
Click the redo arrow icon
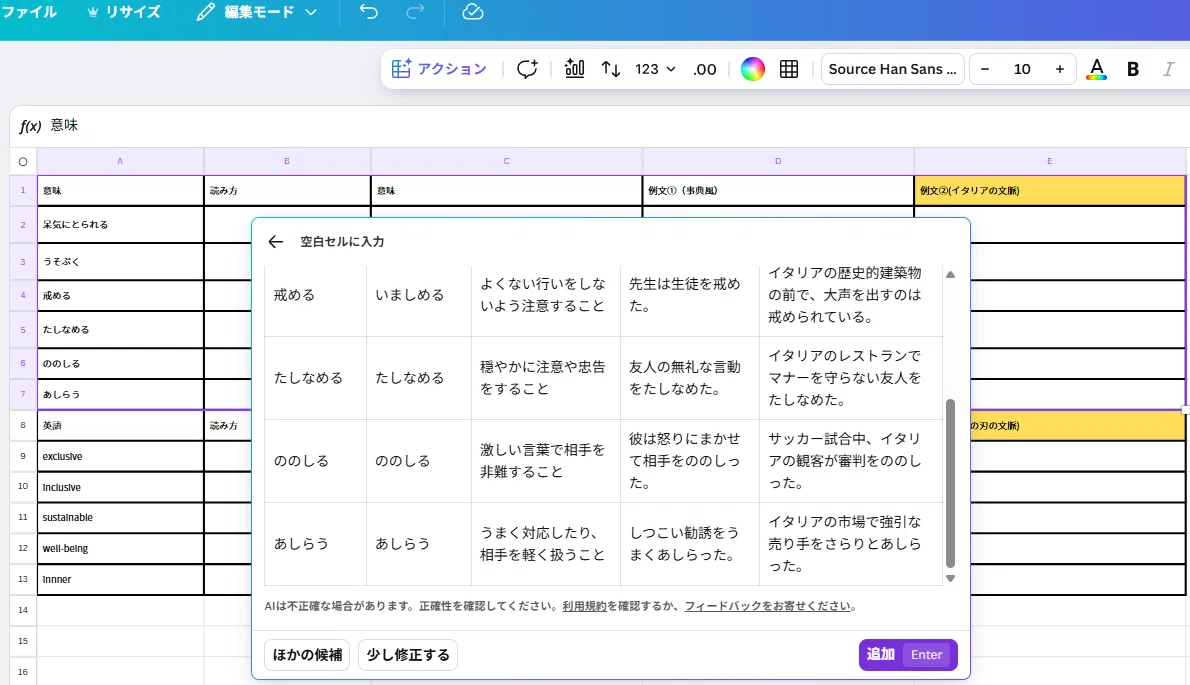tap(414, 12)
